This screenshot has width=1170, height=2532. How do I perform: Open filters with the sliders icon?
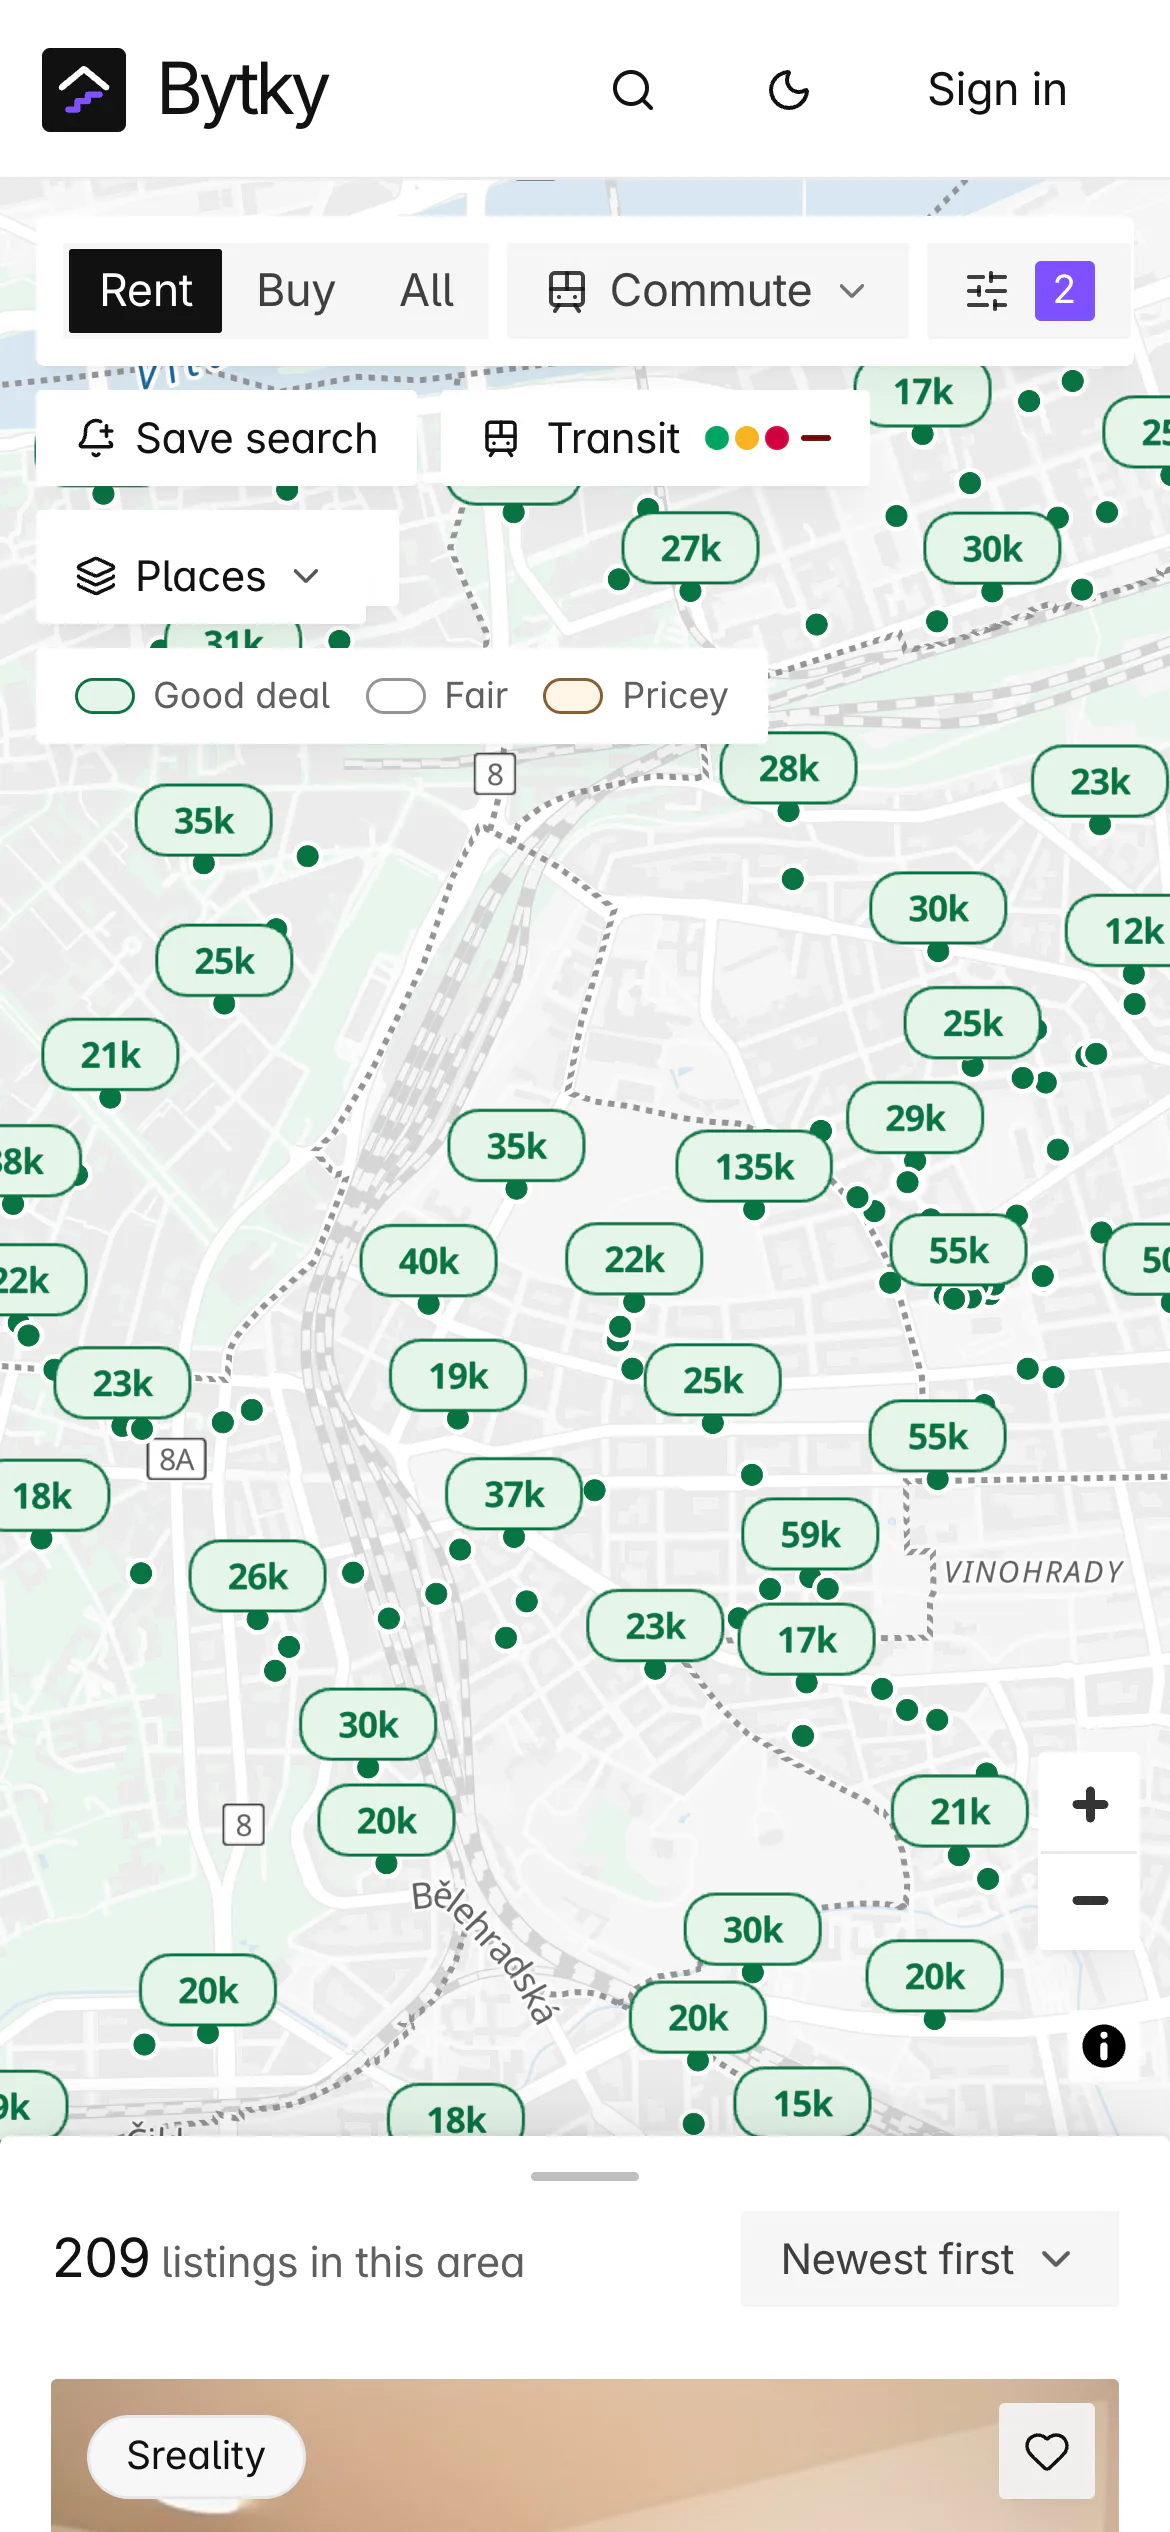point(987,291)
